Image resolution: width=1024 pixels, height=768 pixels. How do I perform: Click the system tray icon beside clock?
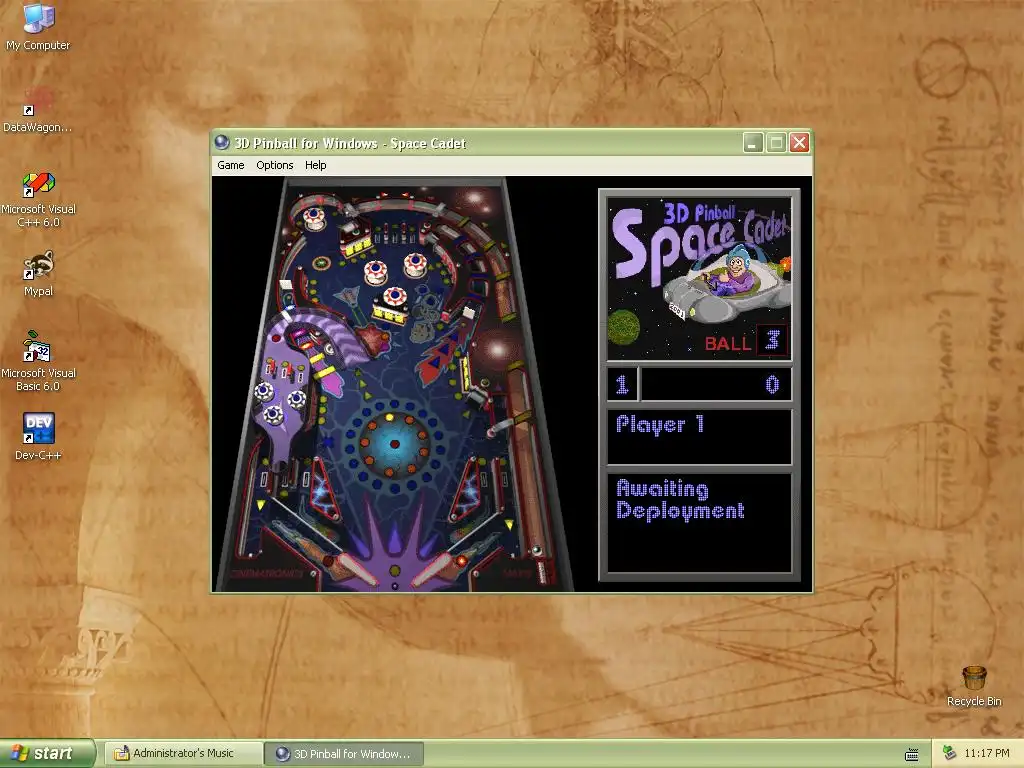pyautogui.click(x=949, y=753)
